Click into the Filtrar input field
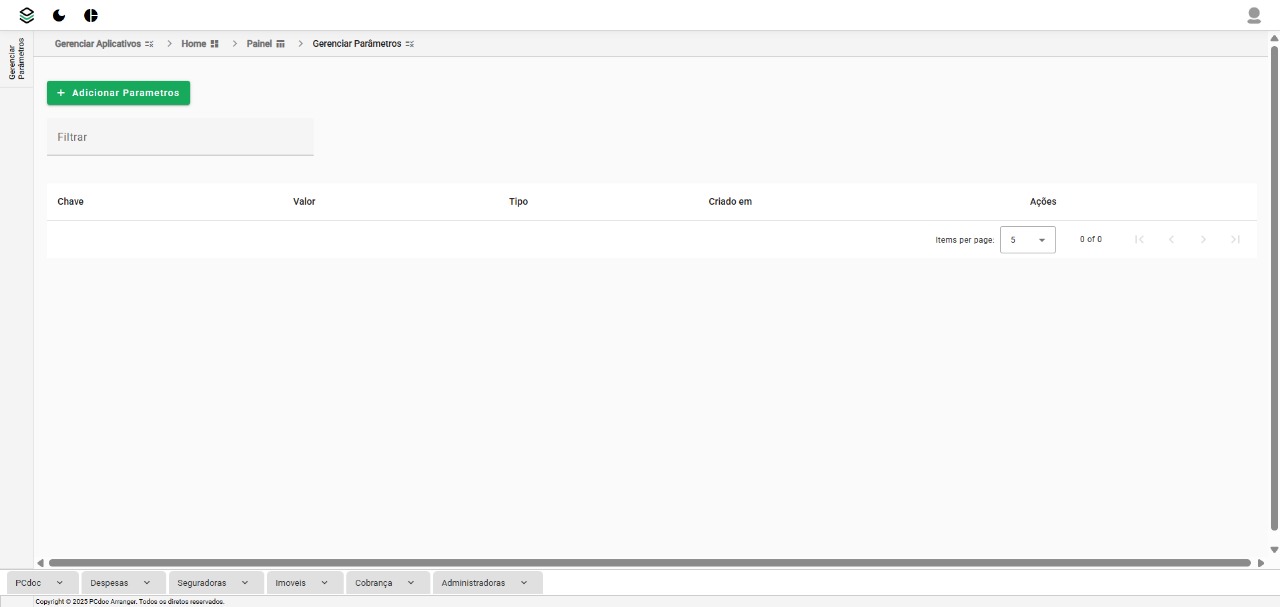Image resolution: width=1280 pixels, height=607 pixels. tap(180, 137)
